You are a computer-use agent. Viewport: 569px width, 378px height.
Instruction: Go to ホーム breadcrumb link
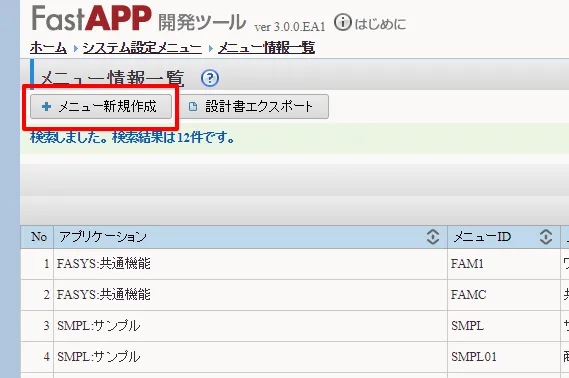pyautogui.click(x=48, y=48)
